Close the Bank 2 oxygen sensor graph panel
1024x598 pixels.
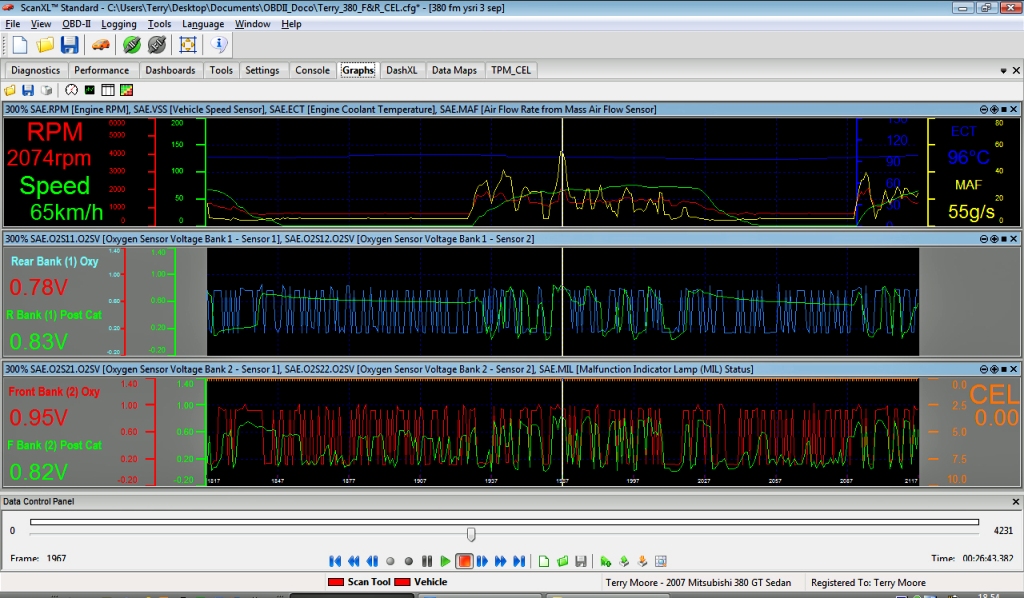[x=1014, y=369]
